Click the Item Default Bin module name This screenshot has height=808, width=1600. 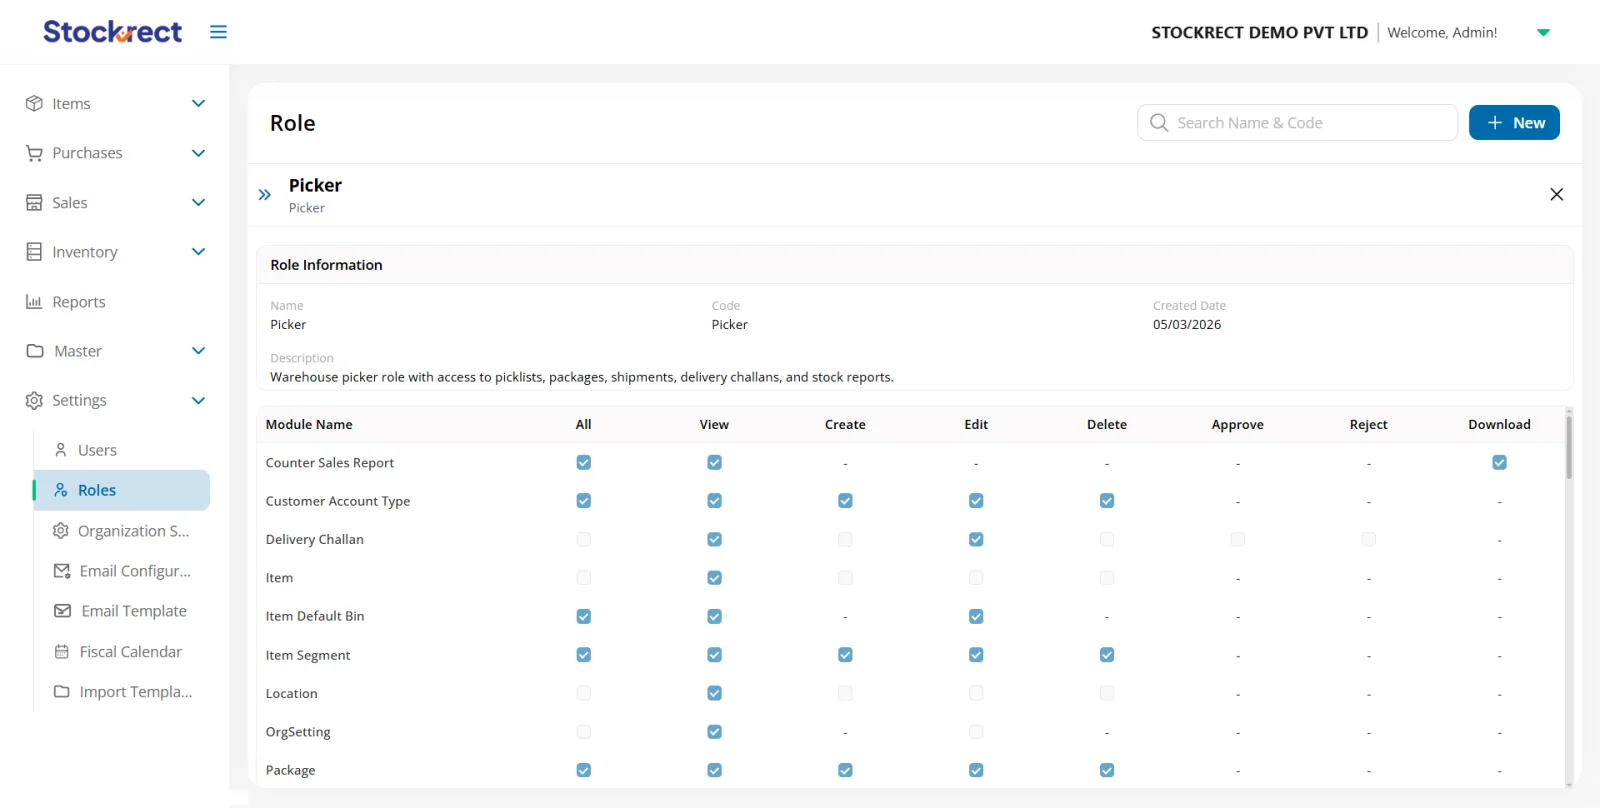(315, 616)
